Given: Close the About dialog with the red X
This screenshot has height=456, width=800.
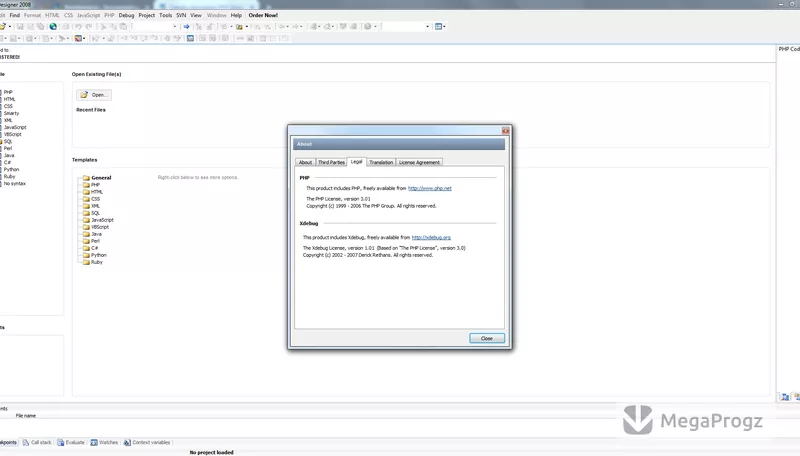Looking at the screenshot, I should 505,131.
